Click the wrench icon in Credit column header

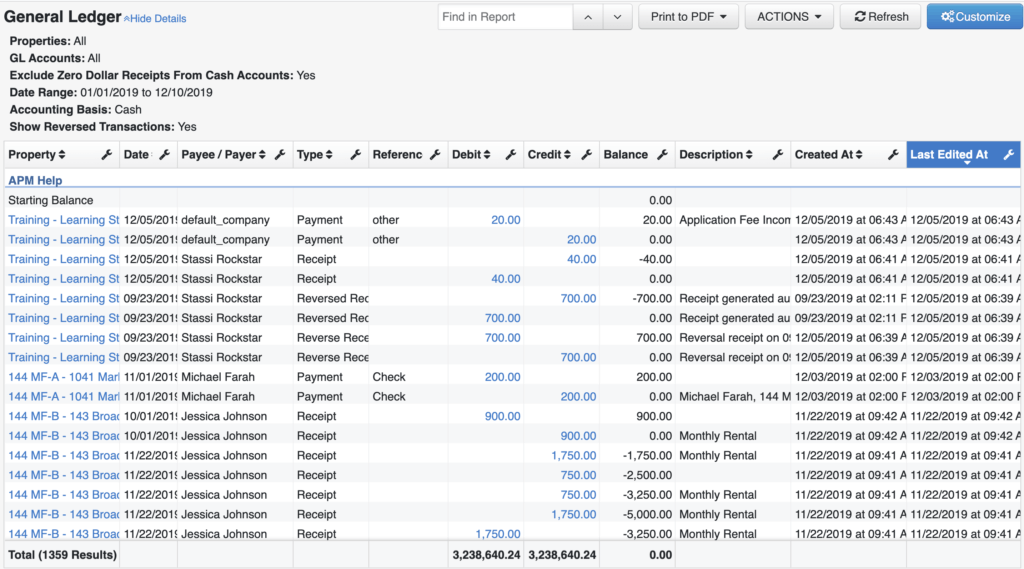586,155
